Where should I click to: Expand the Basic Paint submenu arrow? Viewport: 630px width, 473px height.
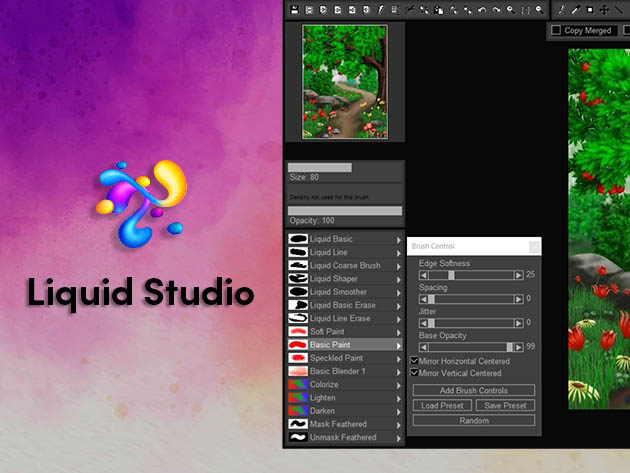(x=399, y=346)
